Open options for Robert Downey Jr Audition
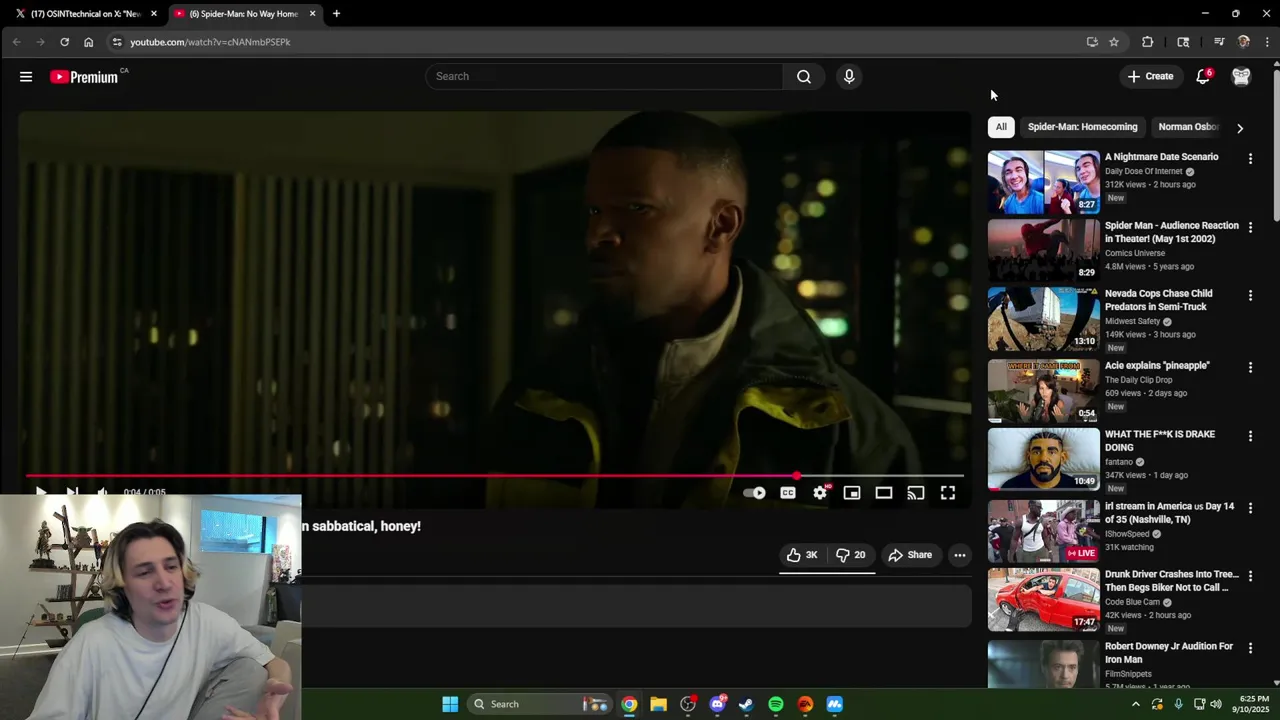1280x720 pixels. tap(1250, 648)
